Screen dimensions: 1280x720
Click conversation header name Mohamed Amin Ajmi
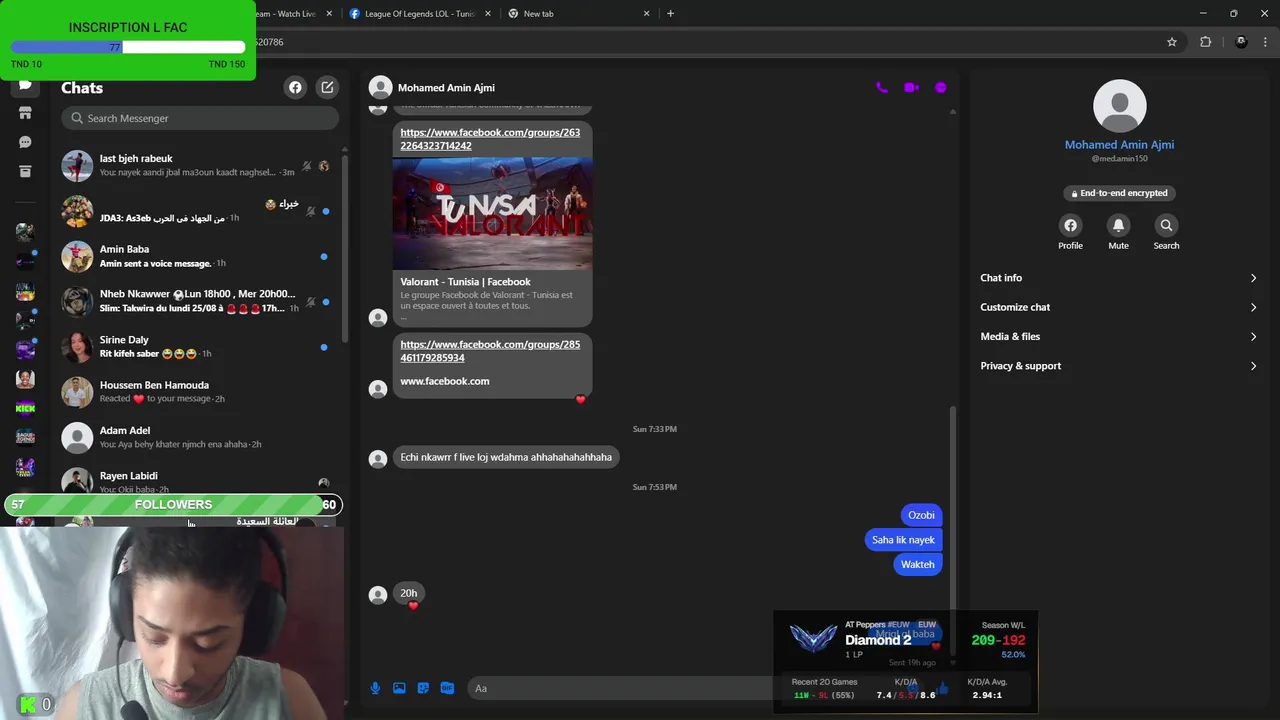[446, 88]
